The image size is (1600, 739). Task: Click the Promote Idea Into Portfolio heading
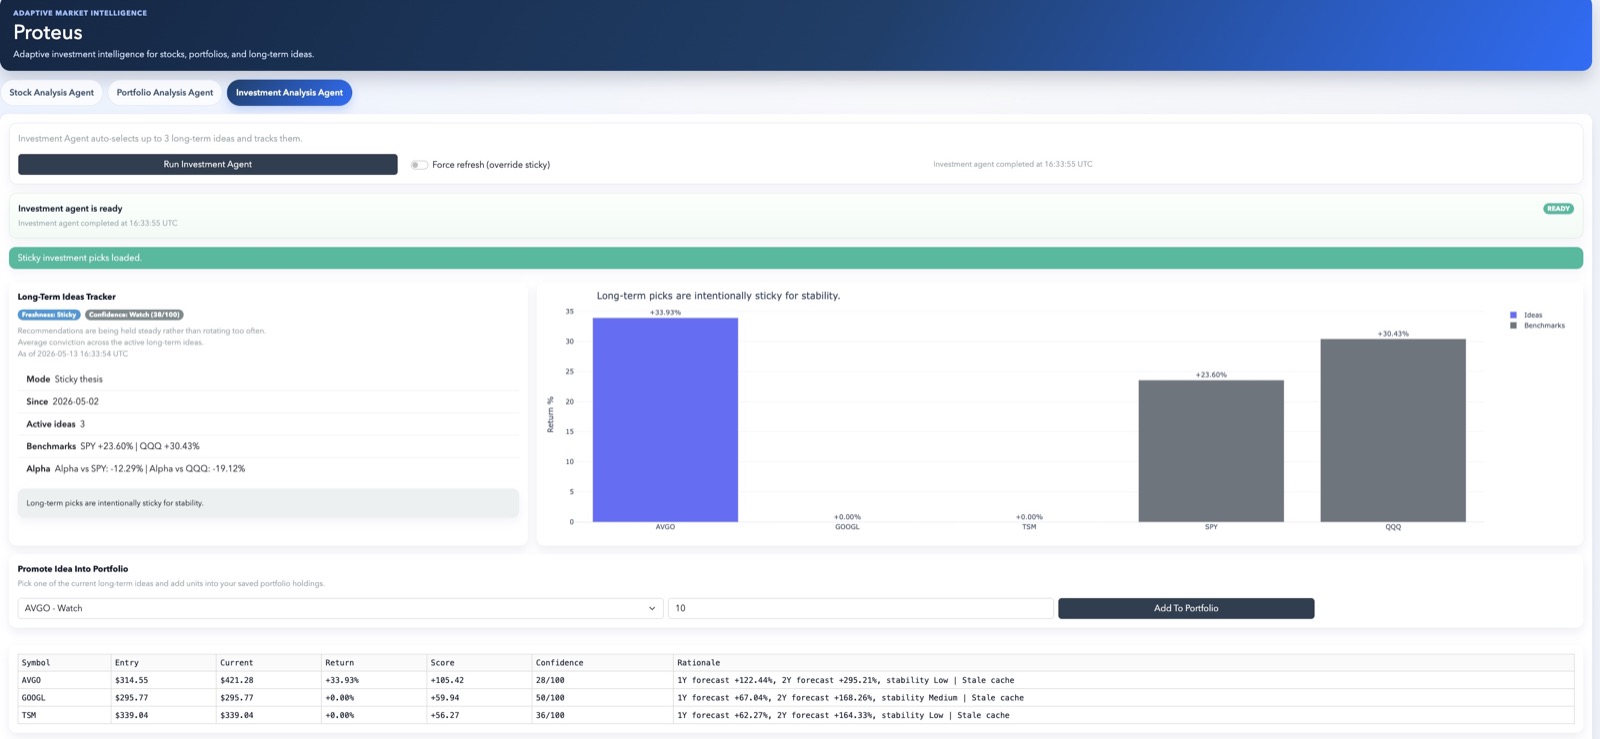pos(73,569)
